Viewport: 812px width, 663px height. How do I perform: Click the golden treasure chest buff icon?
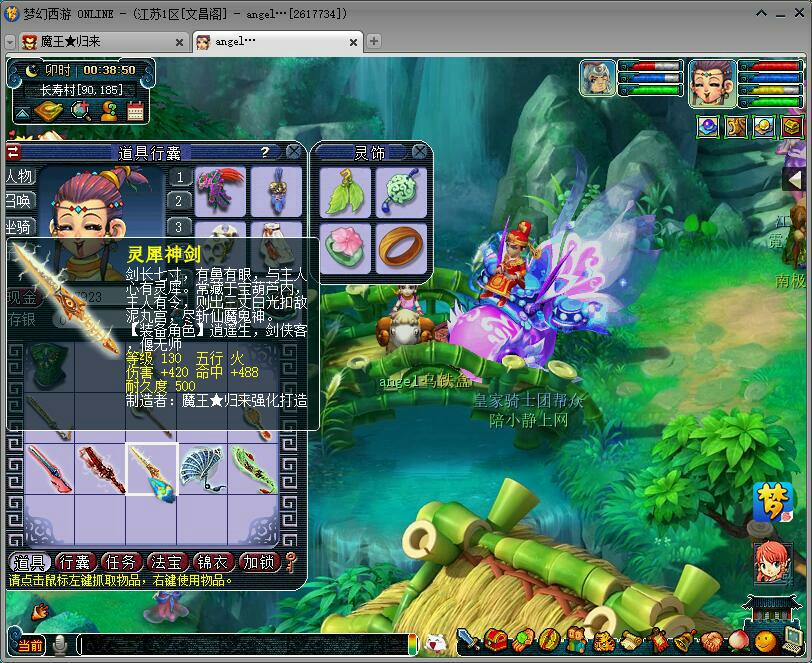[x=792, y=126]
